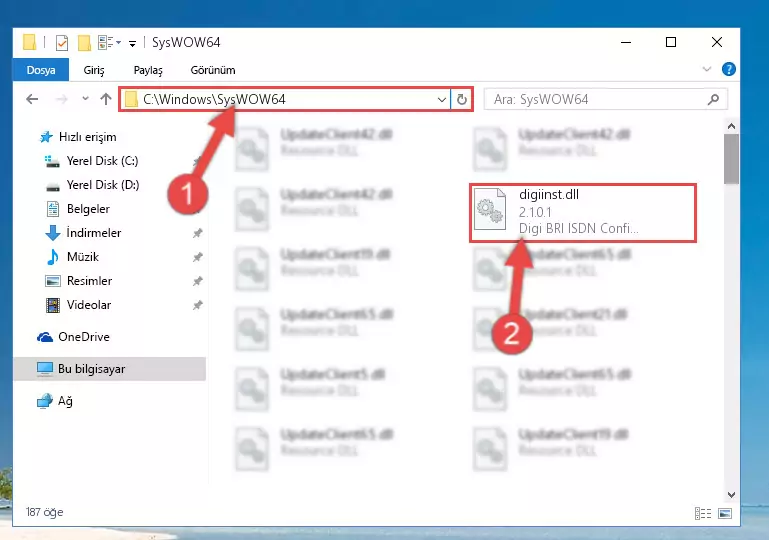Open the Videolar folder

tap(89, 305)
